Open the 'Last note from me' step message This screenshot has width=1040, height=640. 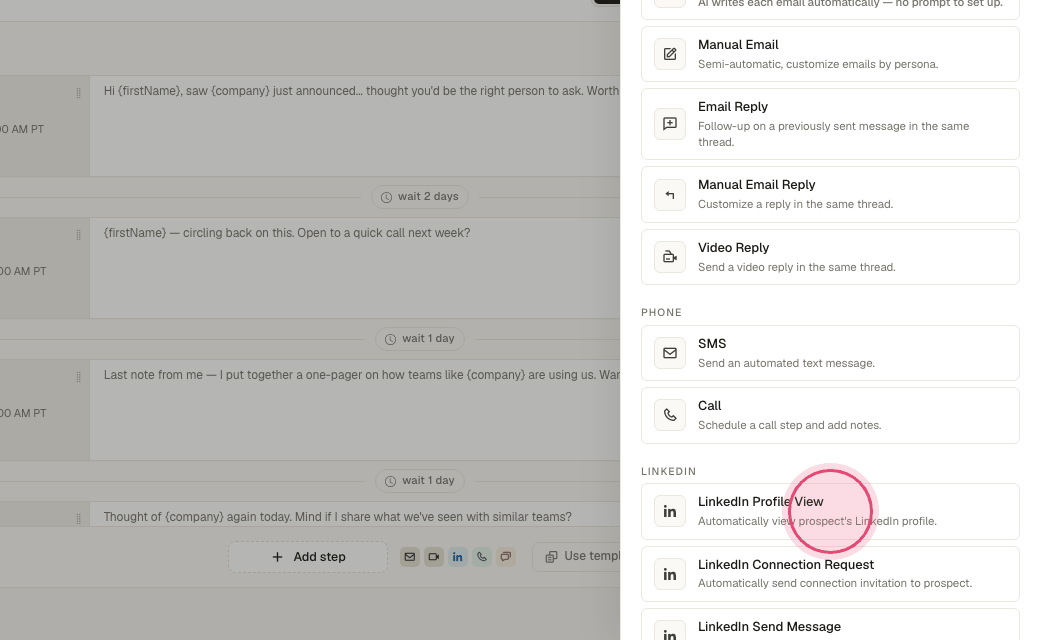(355, 410)
